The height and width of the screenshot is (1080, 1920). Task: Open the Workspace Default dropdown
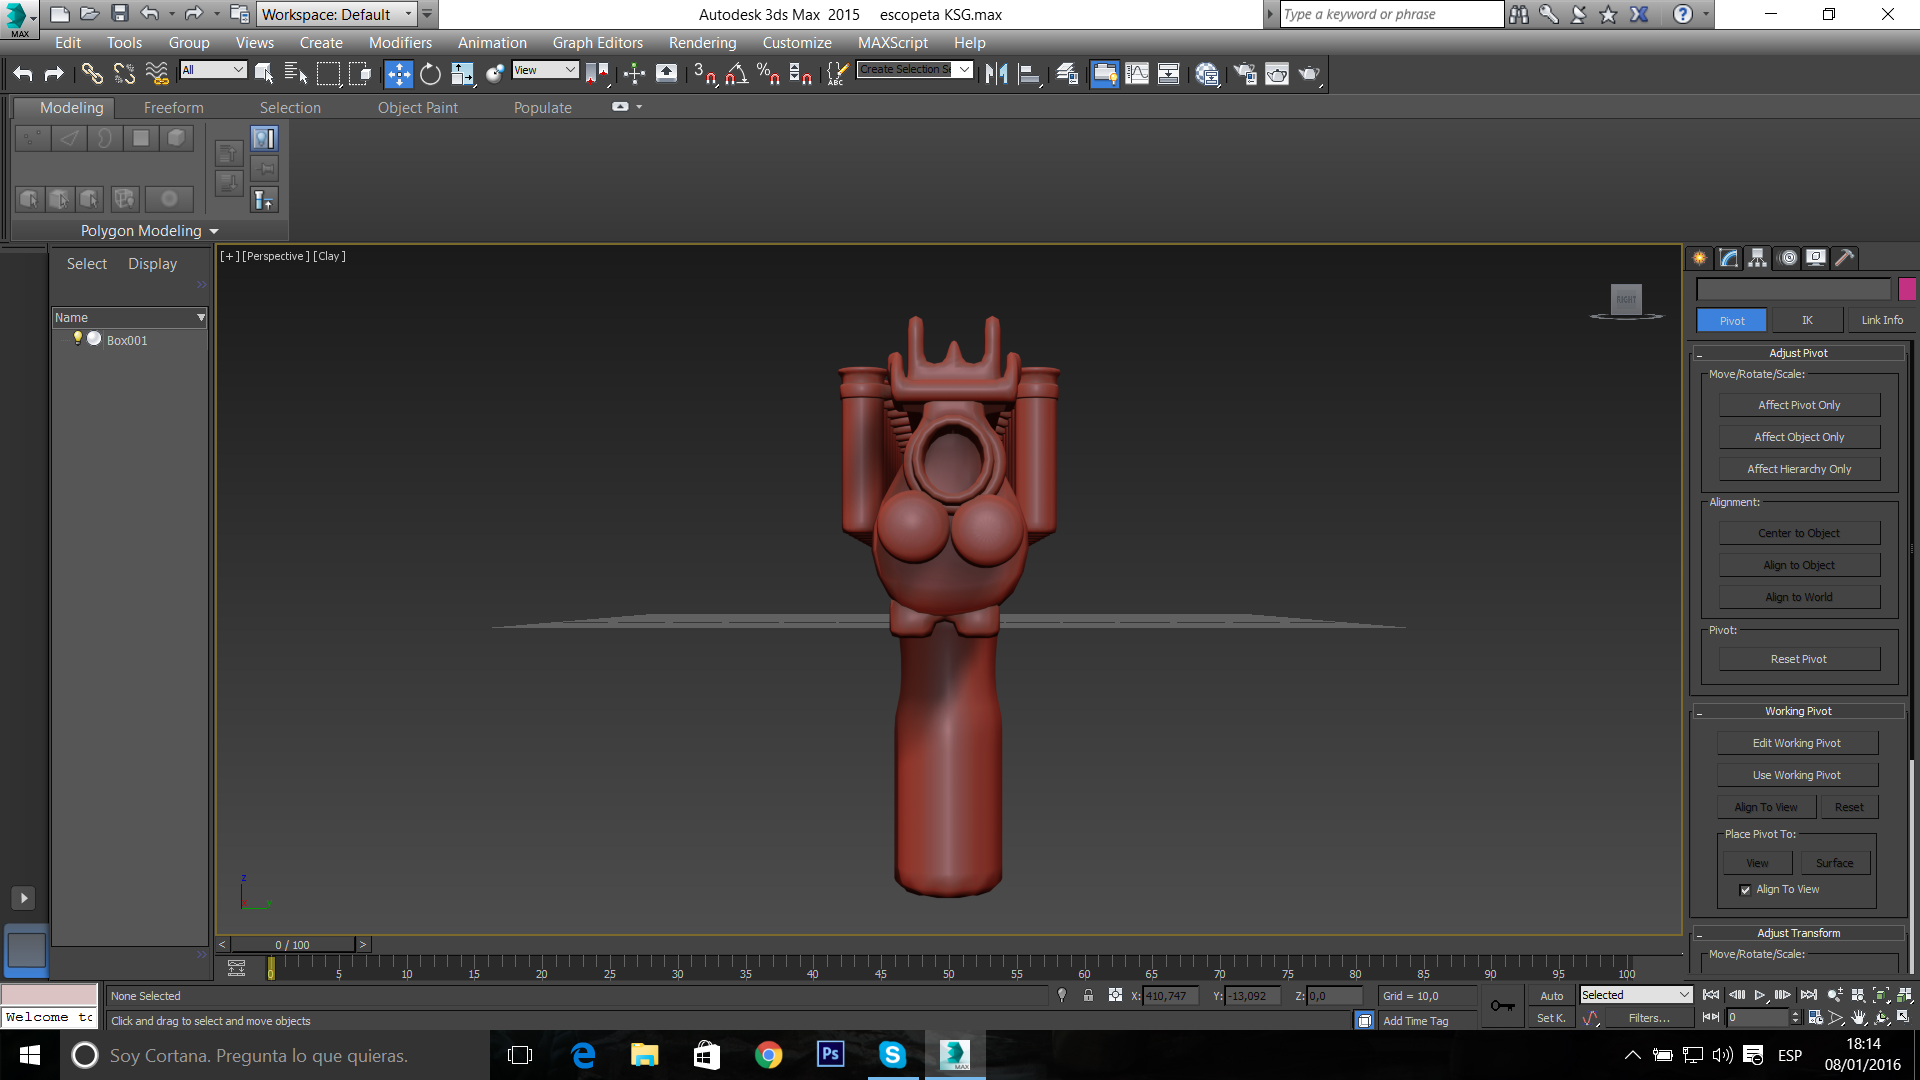pos(337,14)
